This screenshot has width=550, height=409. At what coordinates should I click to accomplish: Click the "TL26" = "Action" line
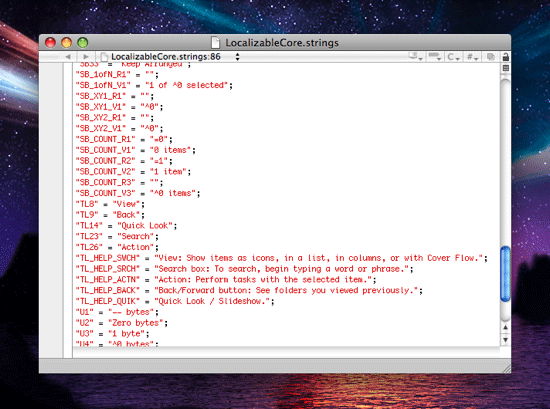pos(117,247)
